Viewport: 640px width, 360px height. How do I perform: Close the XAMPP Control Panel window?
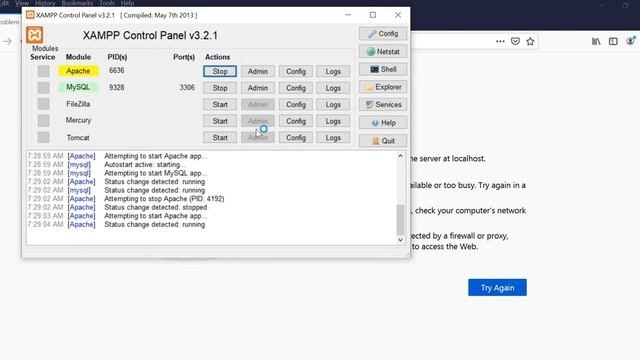pos(398,15)
